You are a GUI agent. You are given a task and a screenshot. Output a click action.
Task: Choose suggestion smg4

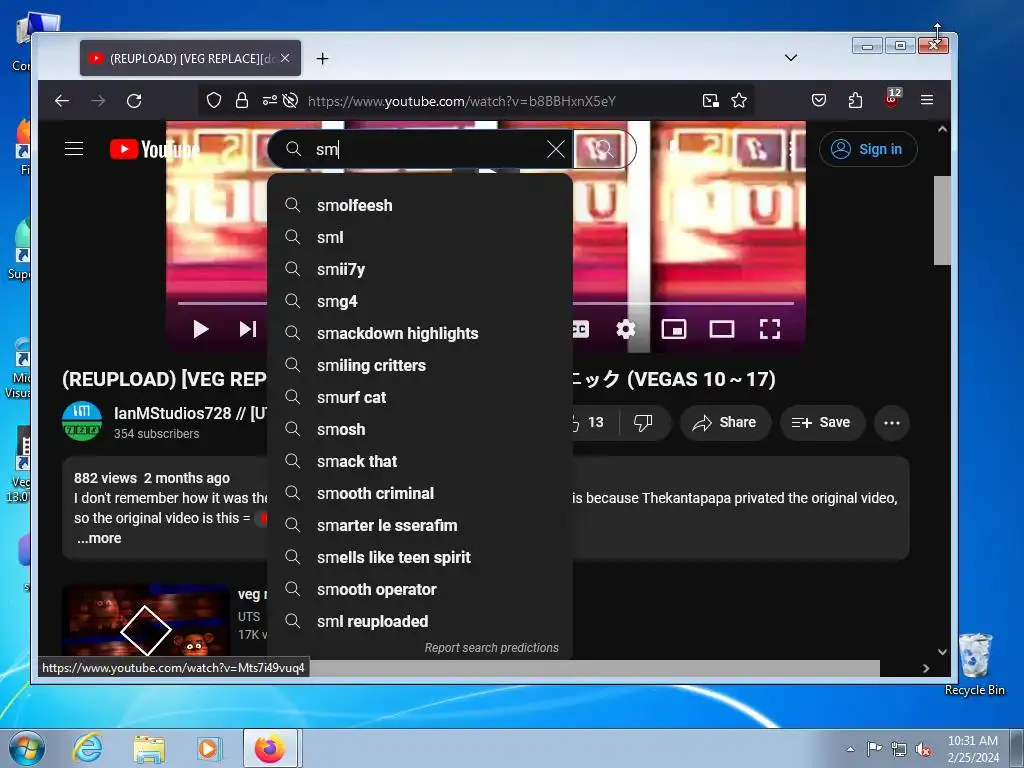[x=420, y=301]
